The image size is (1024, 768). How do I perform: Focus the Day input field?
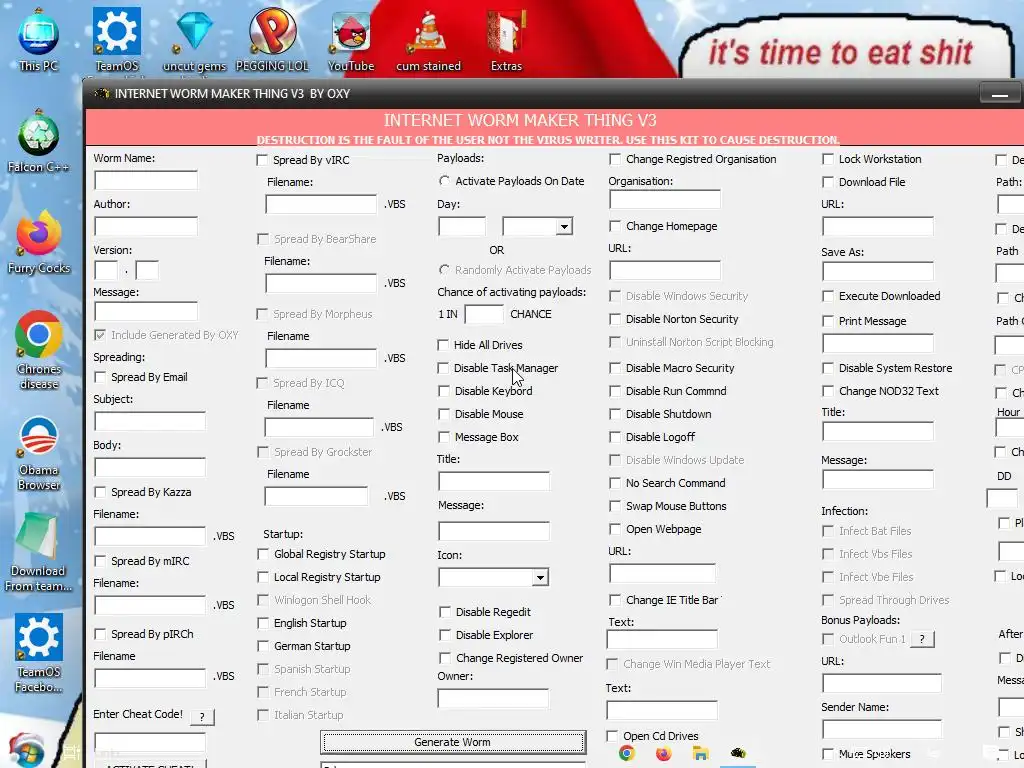click(462, 227)
